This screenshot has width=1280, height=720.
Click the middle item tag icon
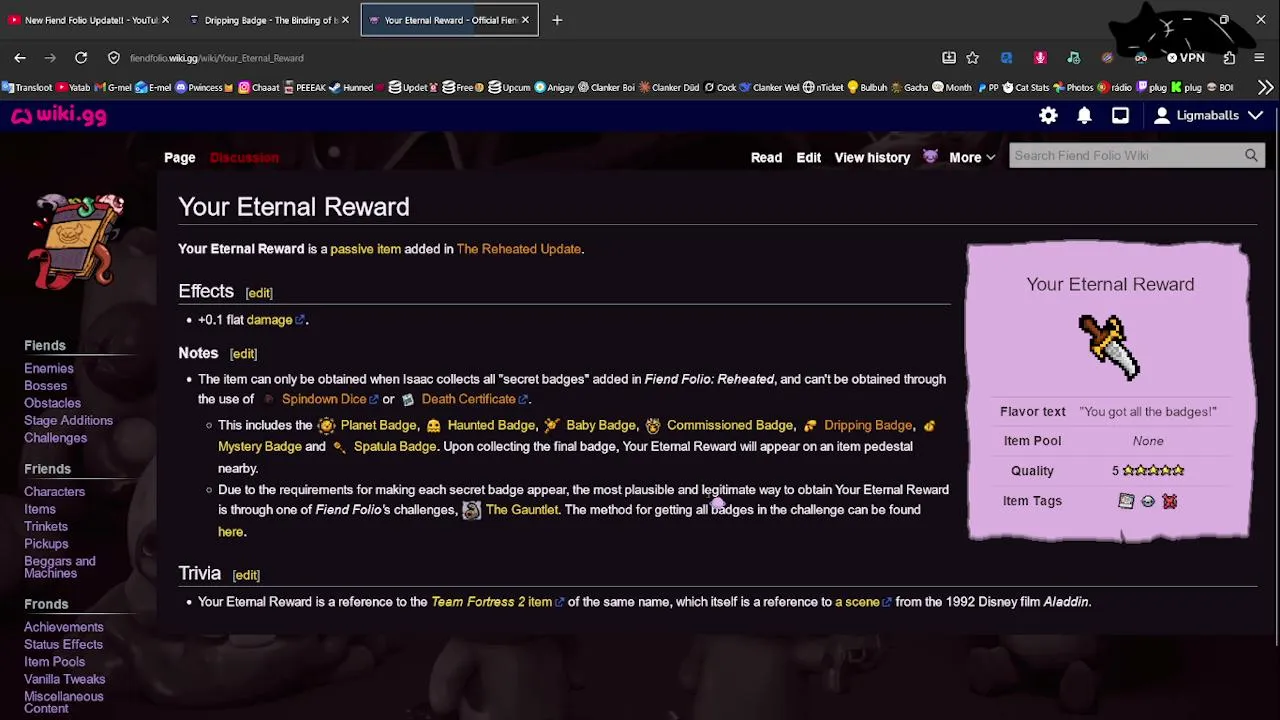pyautogui.click(x=1148, y=501)
